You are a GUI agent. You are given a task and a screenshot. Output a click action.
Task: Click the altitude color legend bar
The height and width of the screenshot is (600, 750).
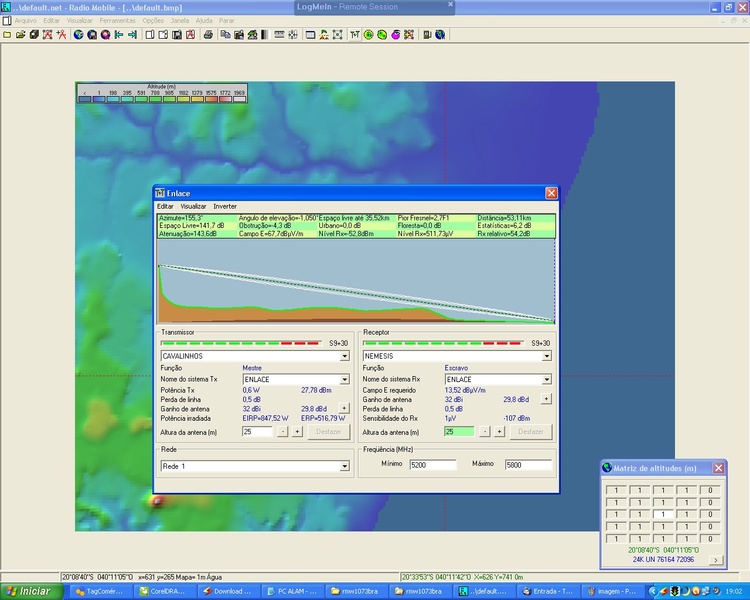pos(162,98)
